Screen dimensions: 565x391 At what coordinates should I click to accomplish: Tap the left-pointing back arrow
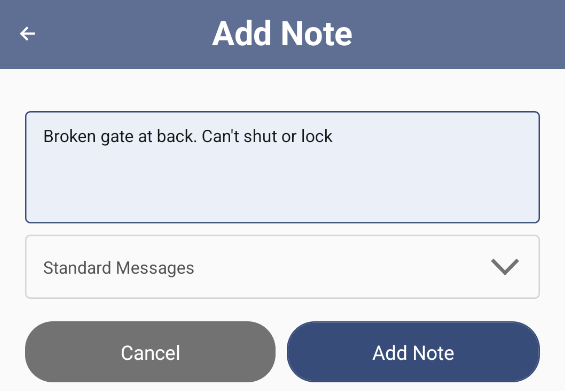(27, 34)
